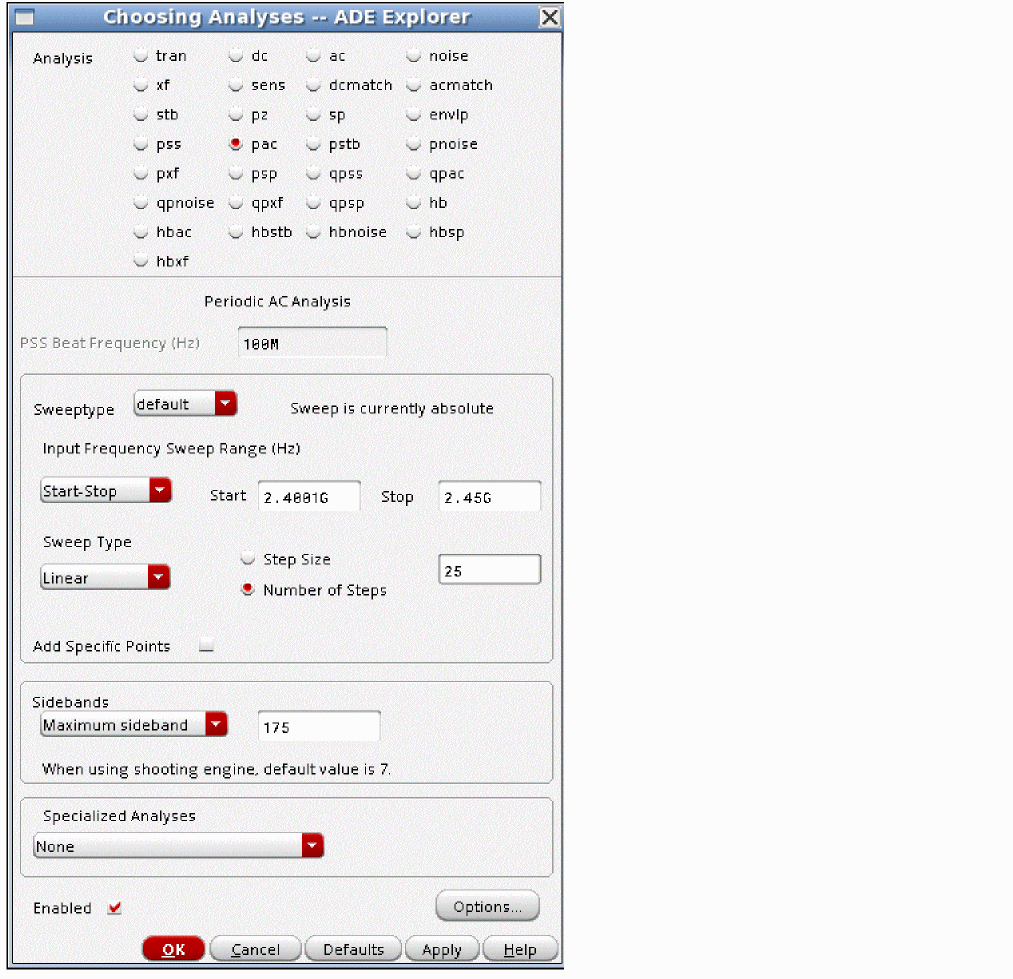Open the Sweeptype default dropdown
Screen dimensions: 1013x979
click(x=185, y=404)
